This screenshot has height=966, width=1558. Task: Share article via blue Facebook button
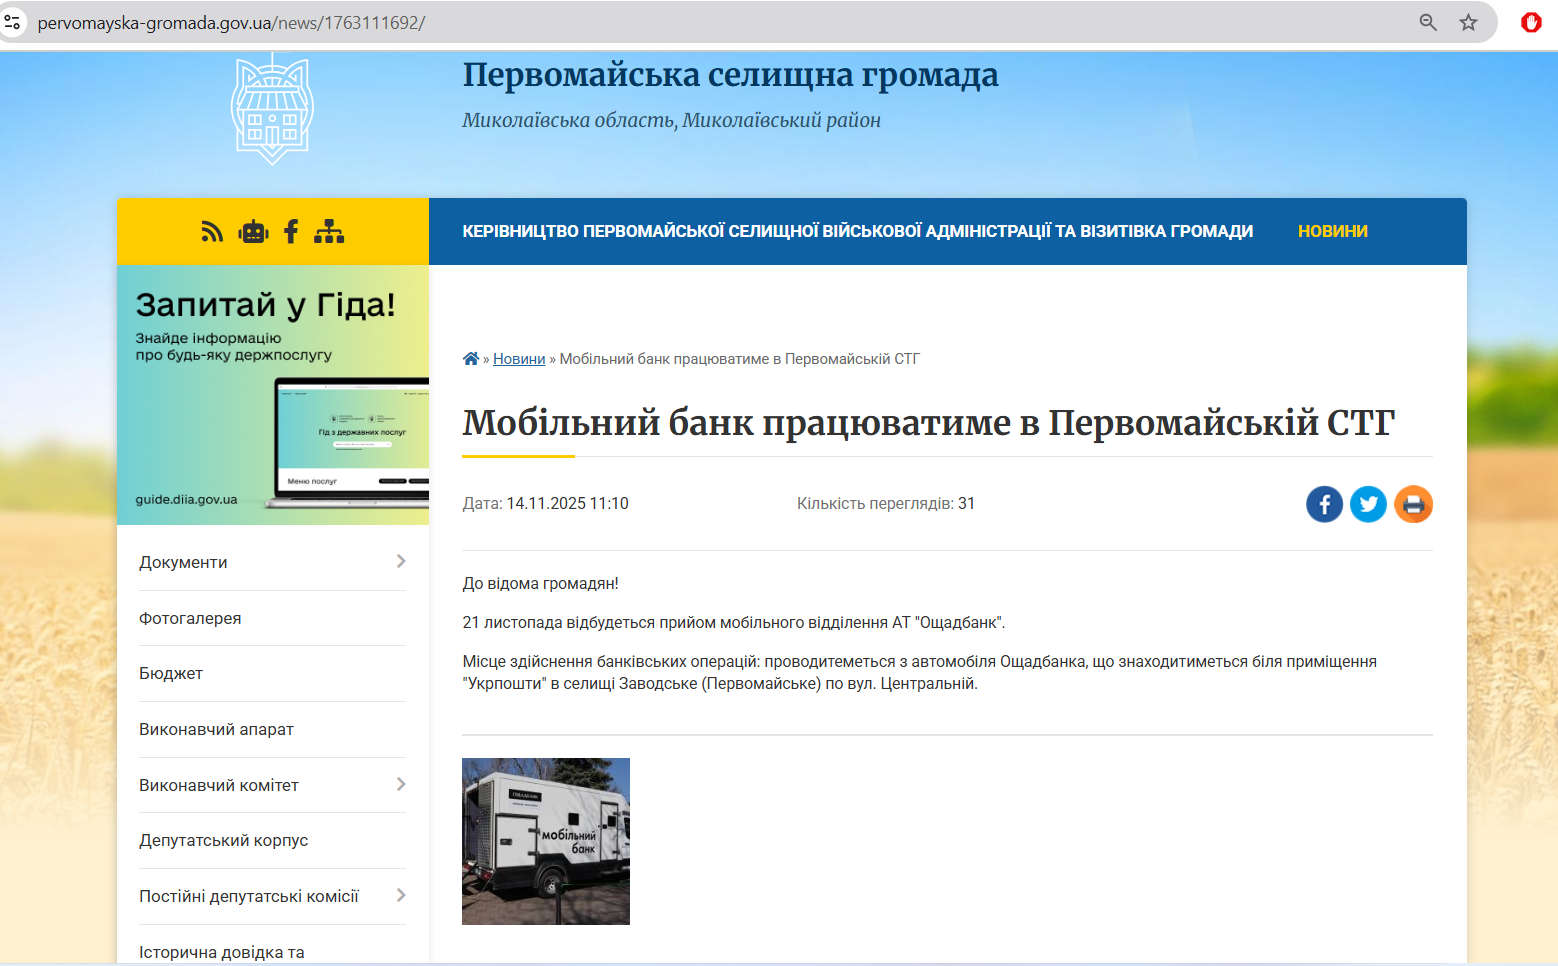1324,504
